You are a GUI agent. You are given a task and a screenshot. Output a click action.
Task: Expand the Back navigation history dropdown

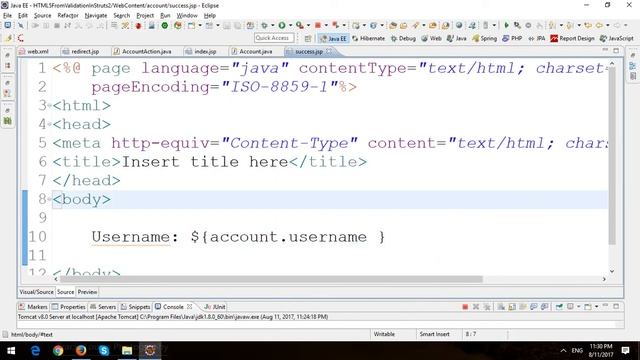pyautogui.click(x=608, y=25)
